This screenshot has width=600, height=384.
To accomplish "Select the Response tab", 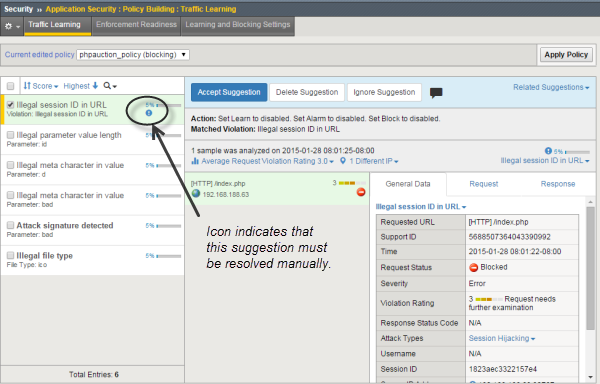I will [x=558, y=184].
